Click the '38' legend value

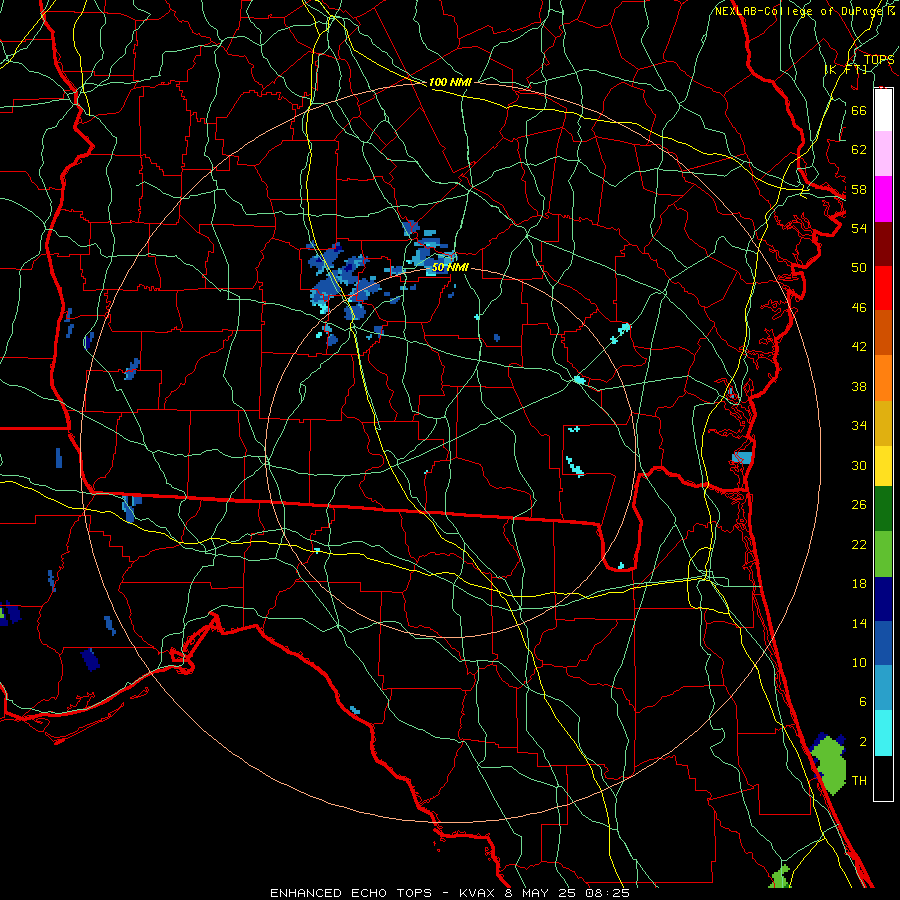859,386
